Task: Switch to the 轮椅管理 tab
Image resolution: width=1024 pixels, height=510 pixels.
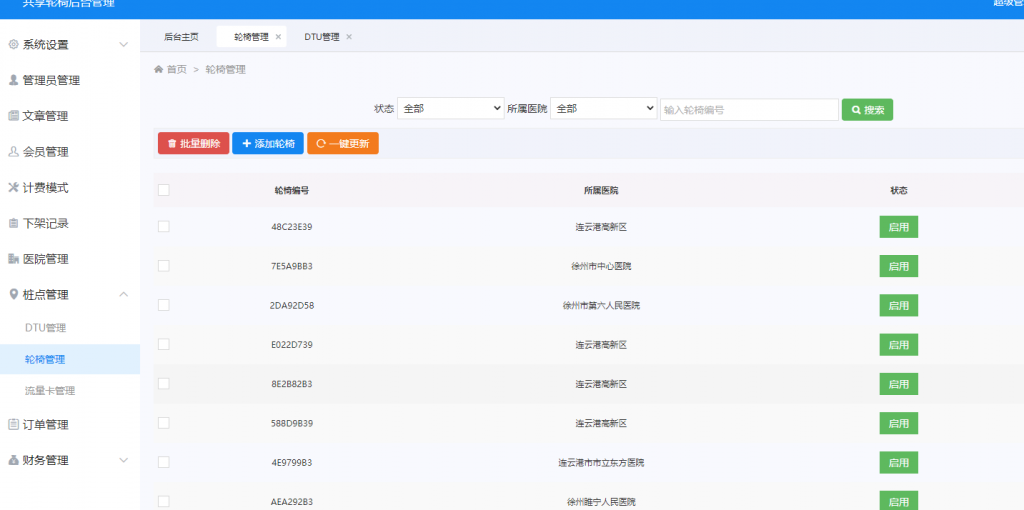Action: coord(251,37)
